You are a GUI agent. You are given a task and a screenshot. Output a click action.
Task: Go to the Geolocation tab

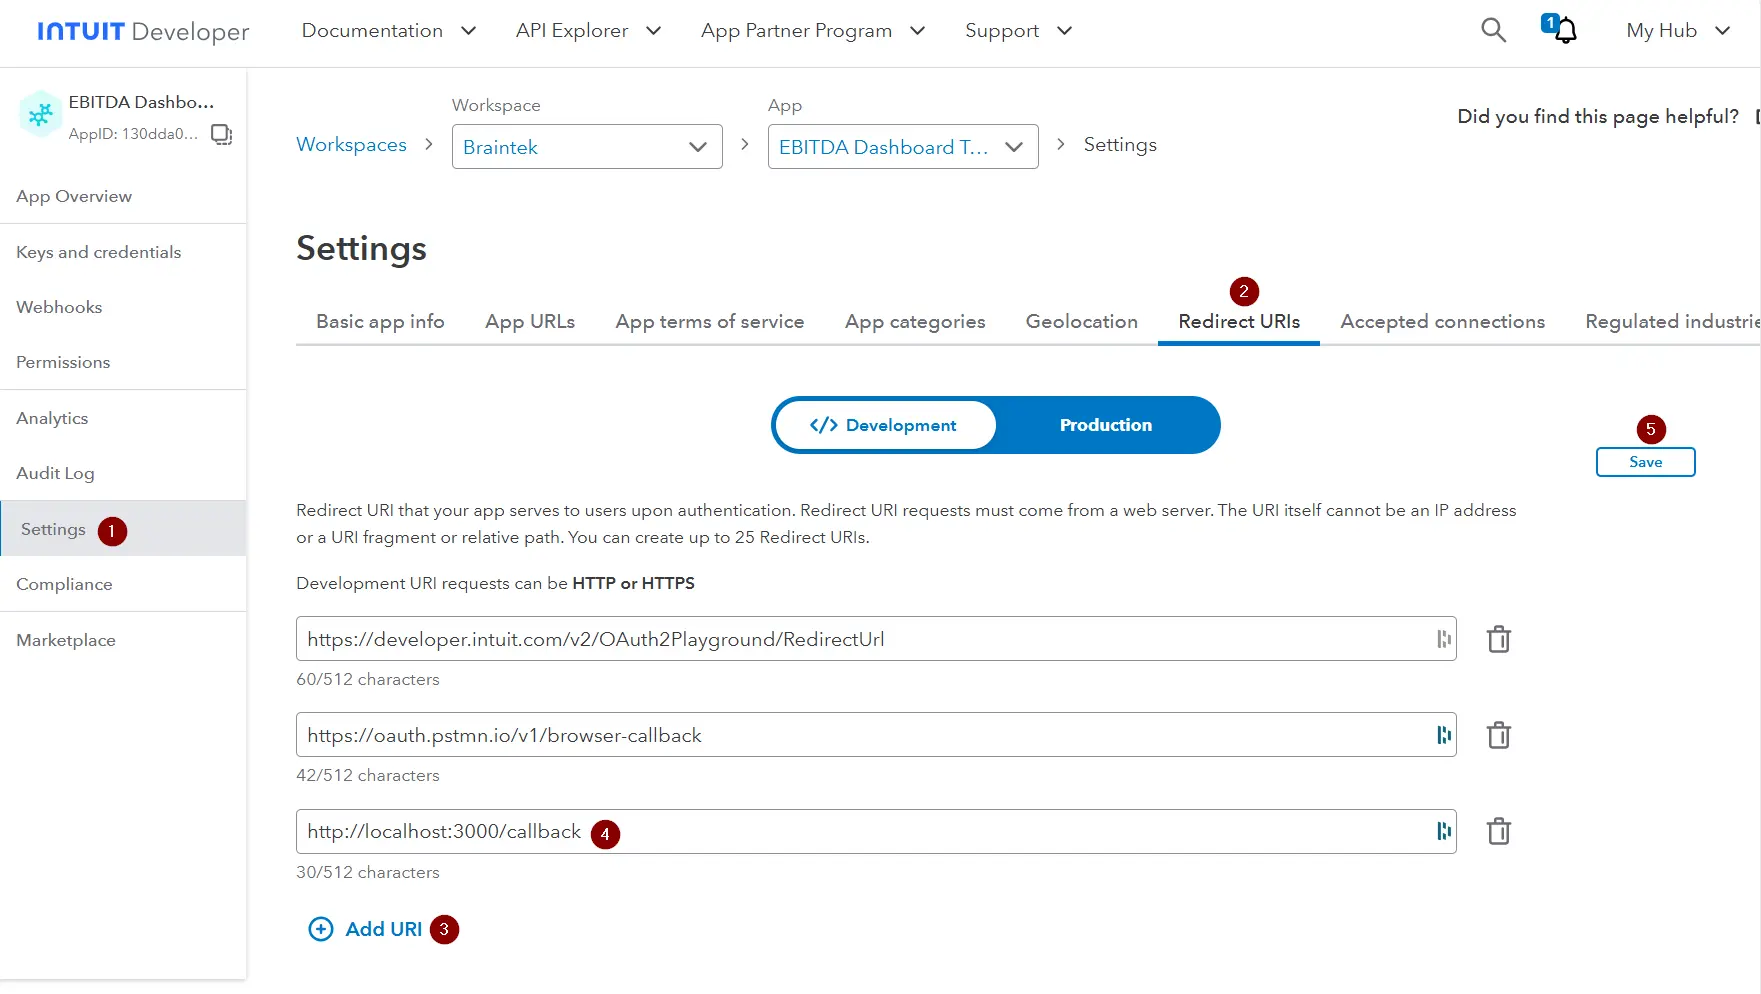[x=1082, y=321]
